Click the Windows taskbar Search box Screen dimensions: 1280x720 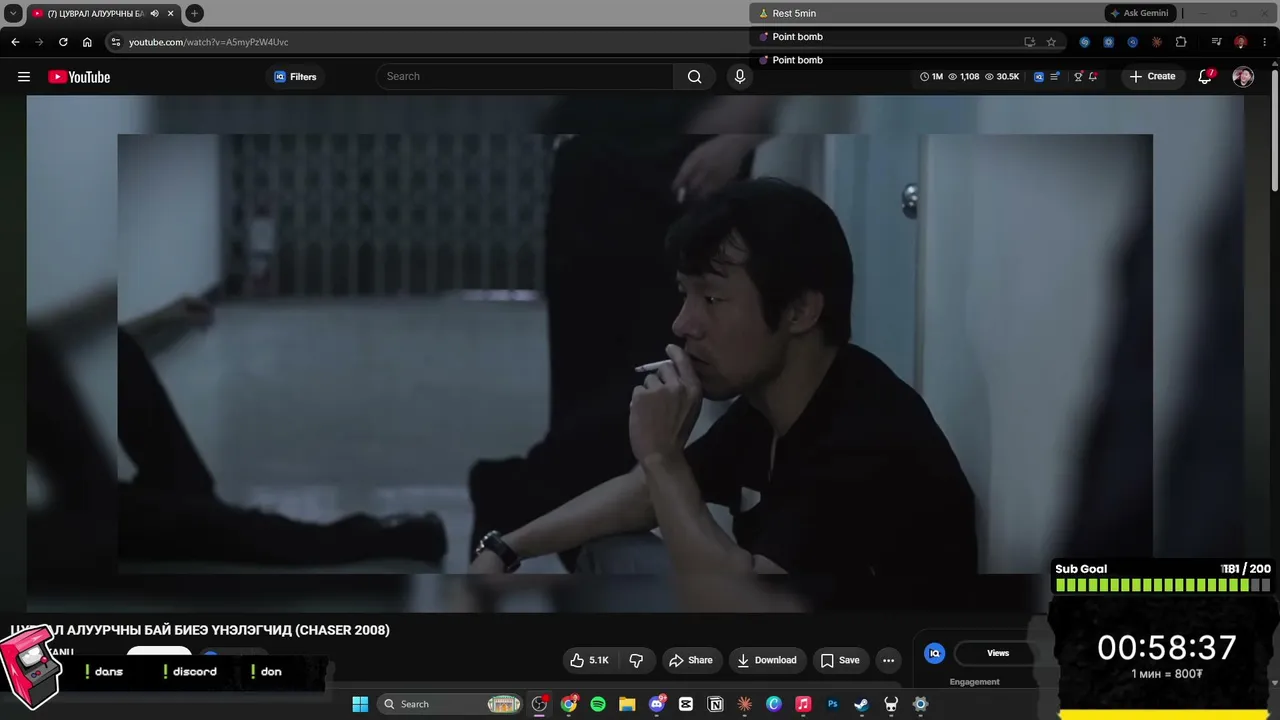pyautogui.click(x=450, y=704)
